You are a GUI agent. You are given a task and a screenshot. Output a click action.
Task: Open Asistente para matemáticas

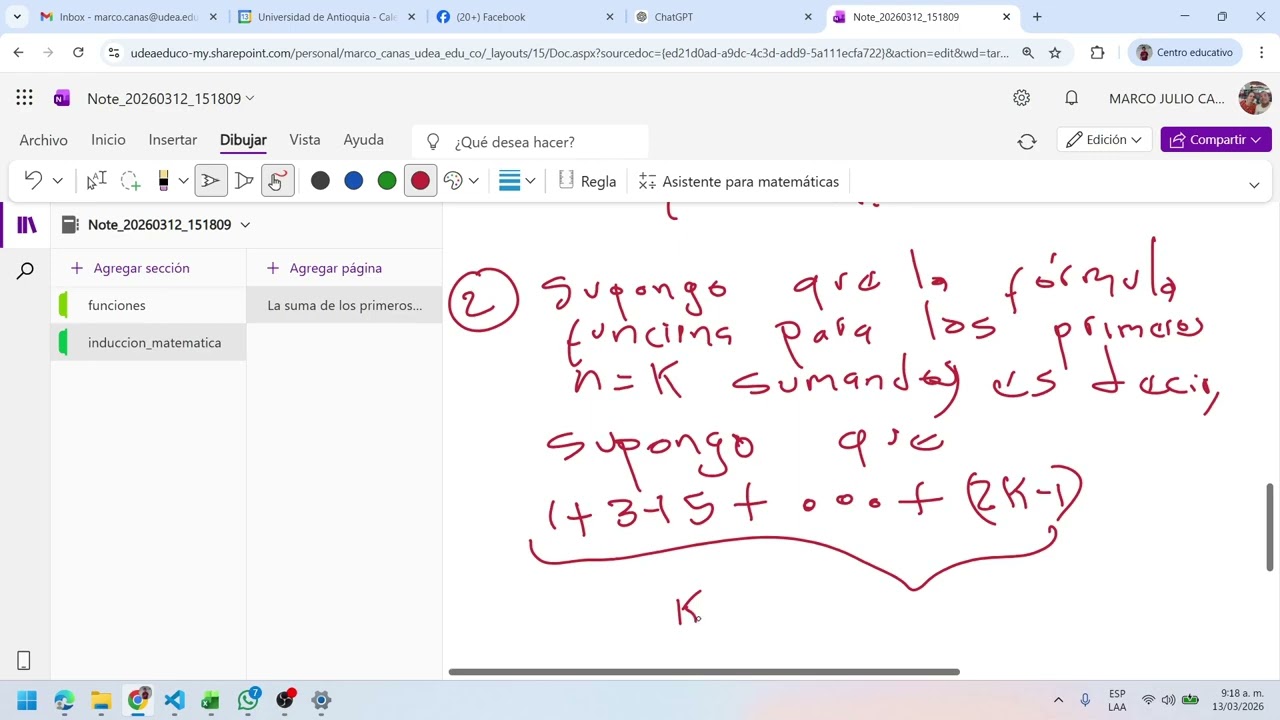(x=739, y=181)
